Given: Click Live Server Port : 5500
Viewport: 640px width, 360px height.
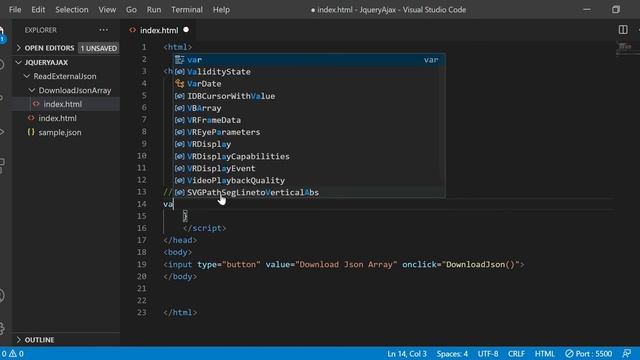Looking at the screenshot, I should point(588,353).
